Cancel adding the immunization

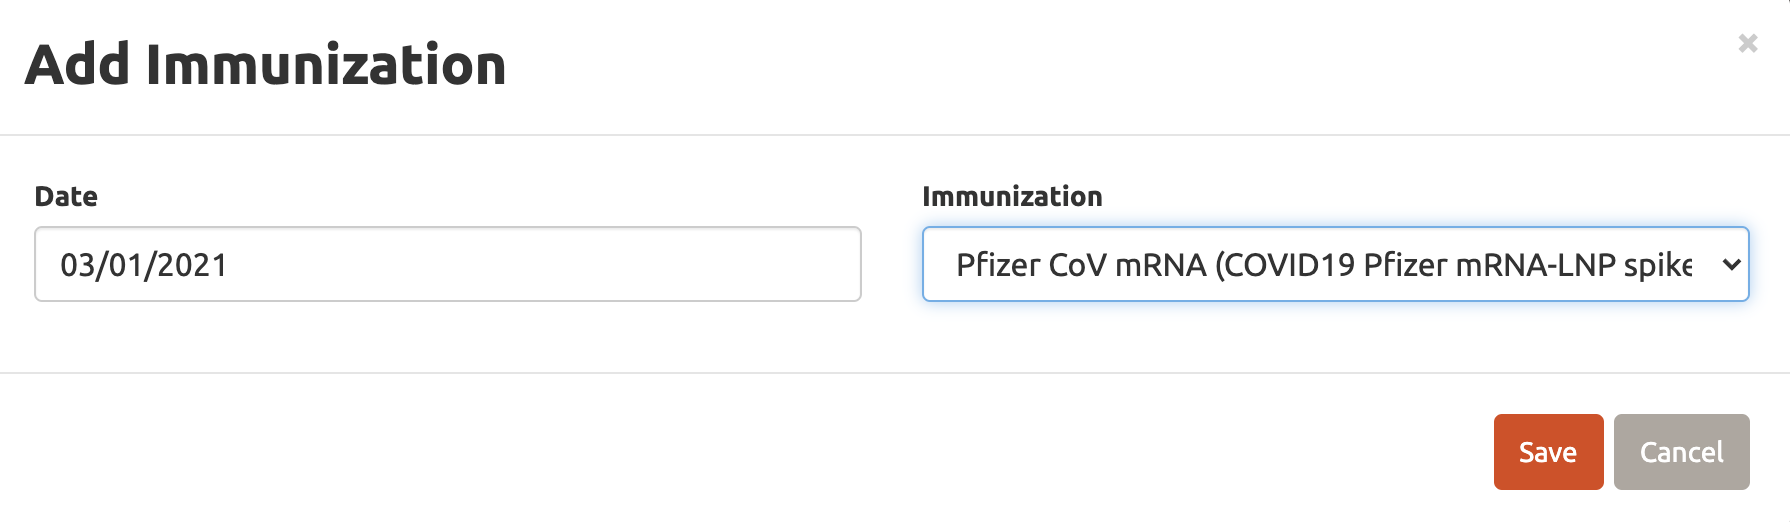[x=1680, y=452]
